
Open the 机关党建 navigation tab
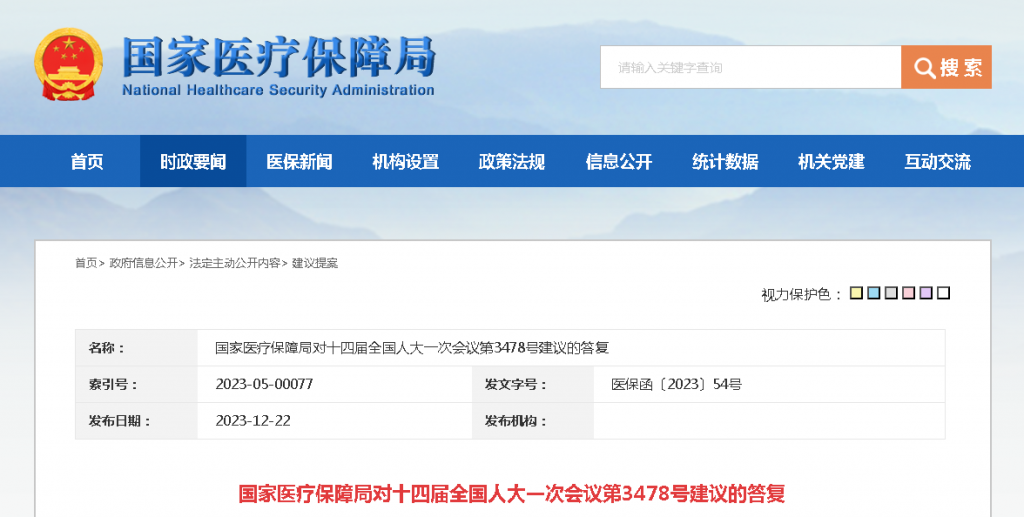pyautogui.click(x=831, y=161)
